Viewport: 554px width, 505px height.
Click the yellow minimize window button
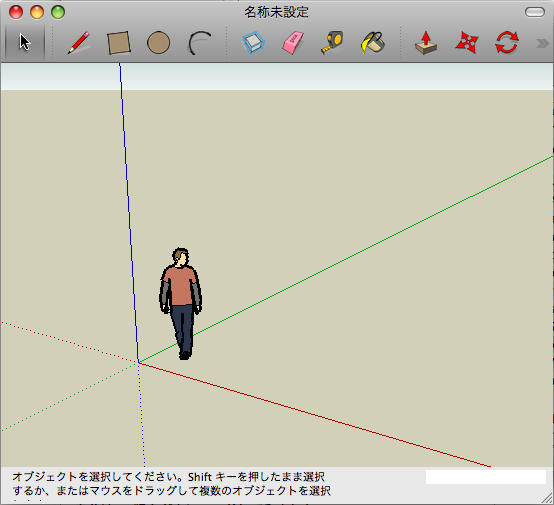coord(37,12)
